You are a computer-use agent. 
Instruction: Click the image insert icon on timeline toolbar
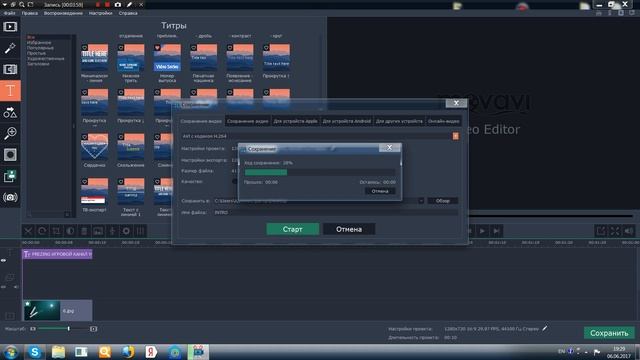tap(98, 231)
